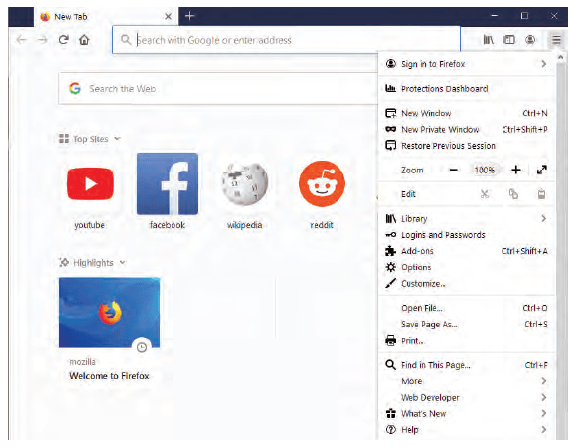Open the Library toolbar icon
Image resolution: width=573 pixels, height=448 pixels.
(489, 39)
